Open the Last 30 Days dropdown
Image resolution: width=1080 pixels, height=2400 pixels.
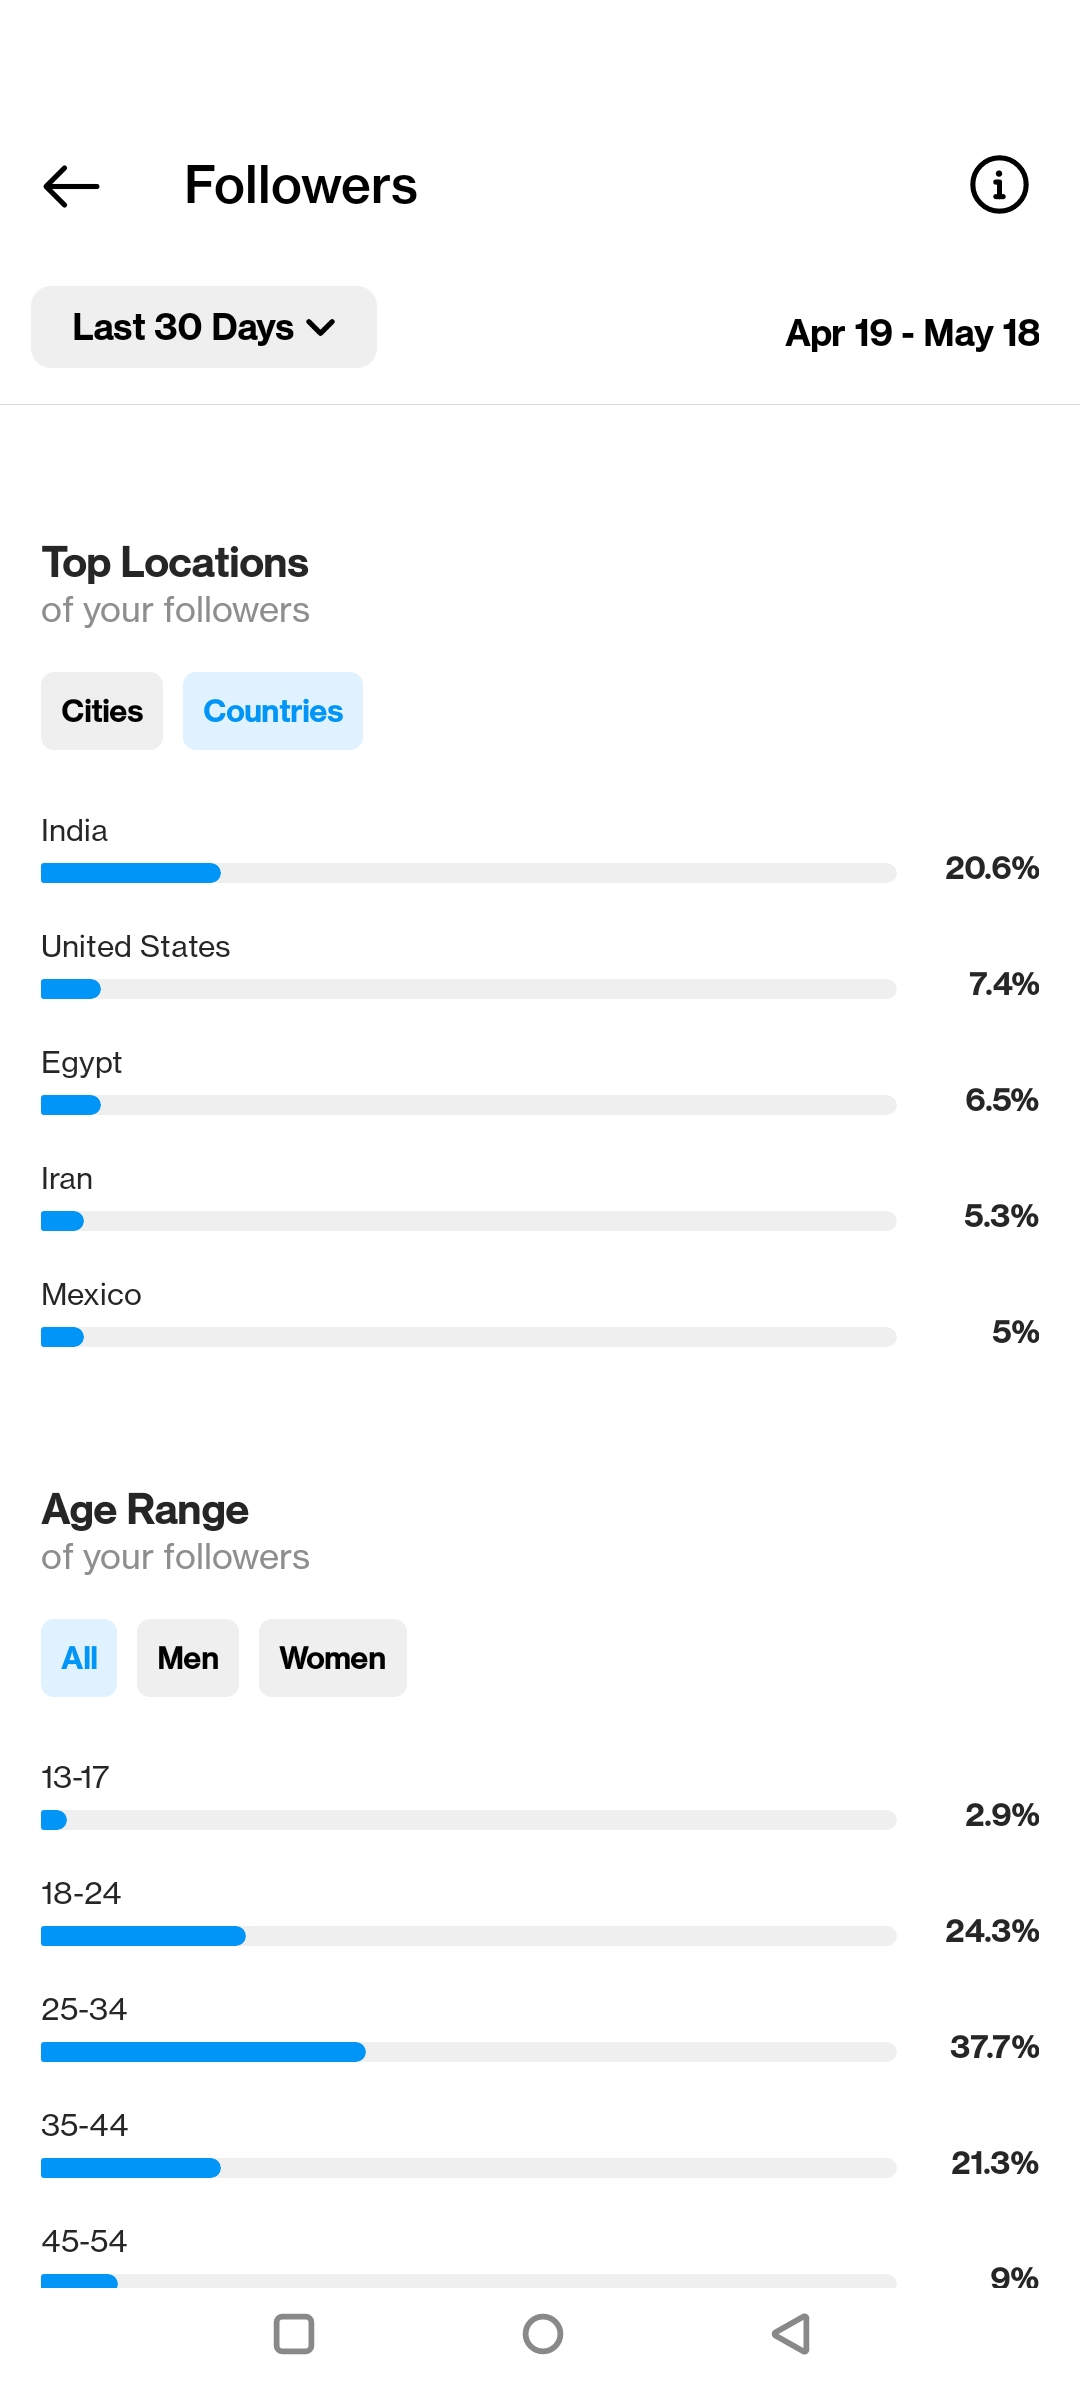click(x=204, y=327)
